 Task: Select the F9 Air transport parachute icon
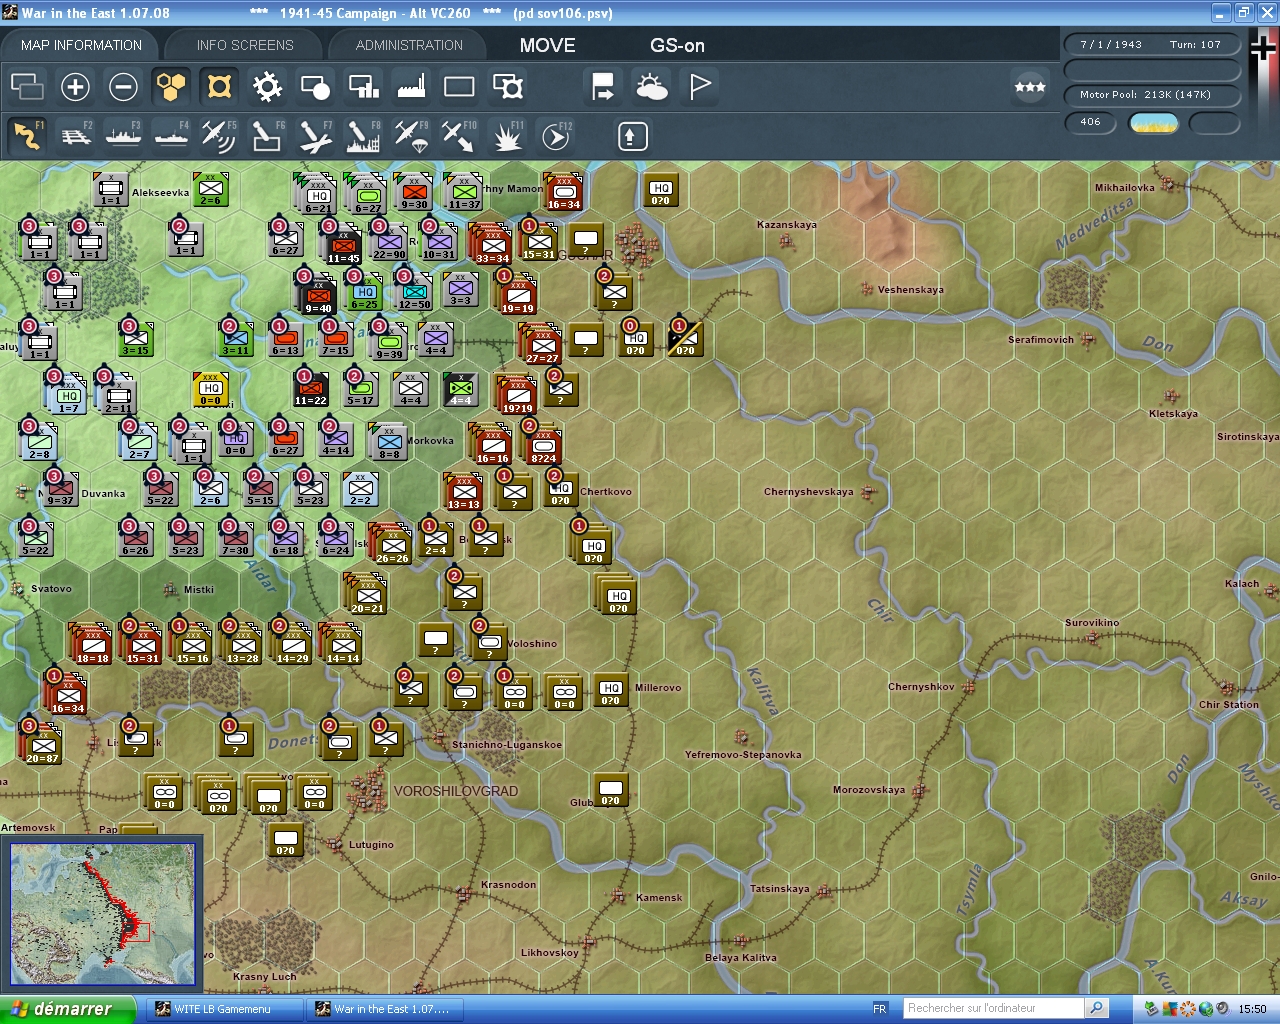tap(411, 136)
